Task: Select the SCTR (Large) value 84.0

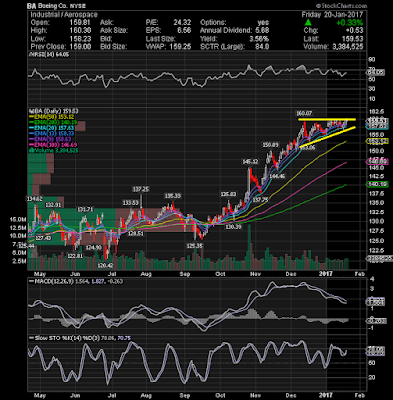Action: 262,46
